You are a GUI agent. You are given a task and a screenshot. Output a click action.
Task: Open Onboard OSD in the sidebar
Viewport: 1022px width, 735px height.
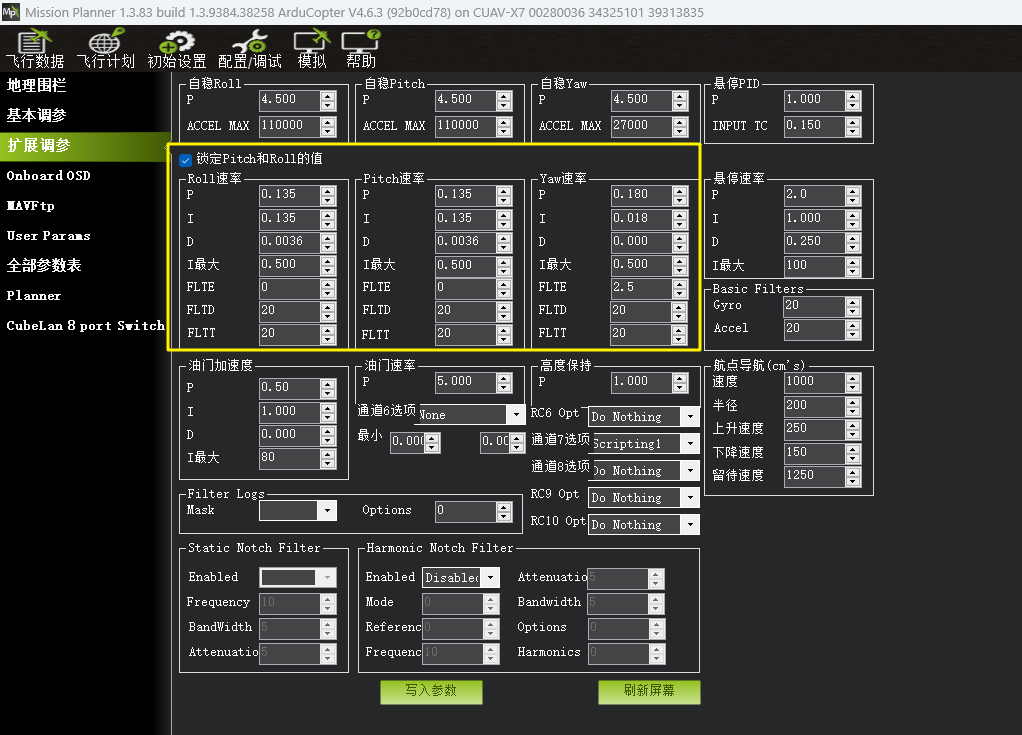pos(48,176)
